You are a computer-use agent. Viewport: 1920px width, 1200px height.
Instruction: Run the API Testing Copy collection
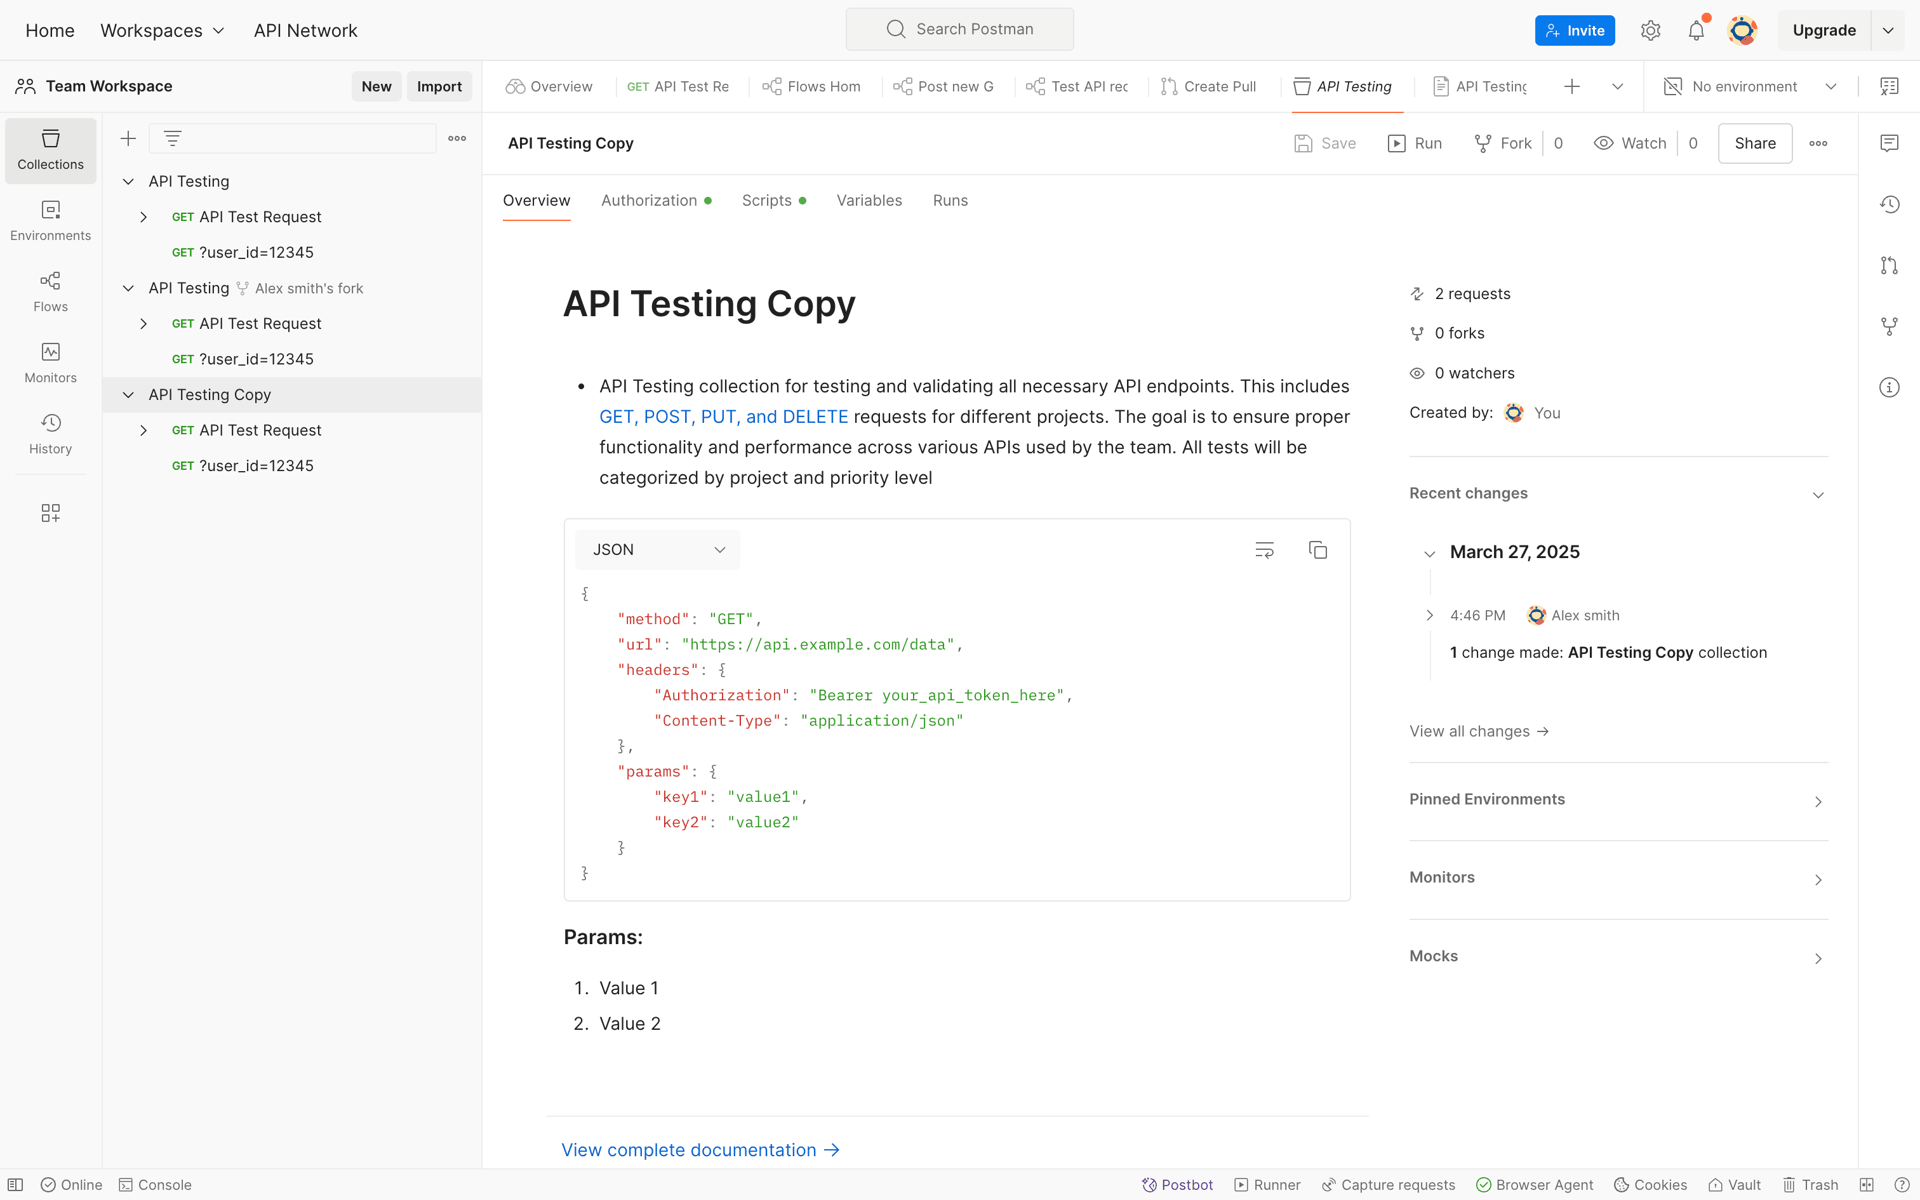(1415, 144)
